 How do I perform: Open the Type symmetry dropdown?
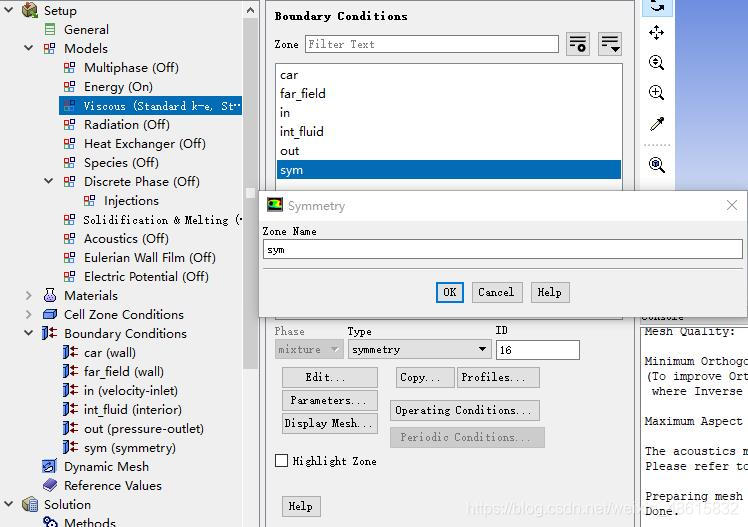pos(419,350)
